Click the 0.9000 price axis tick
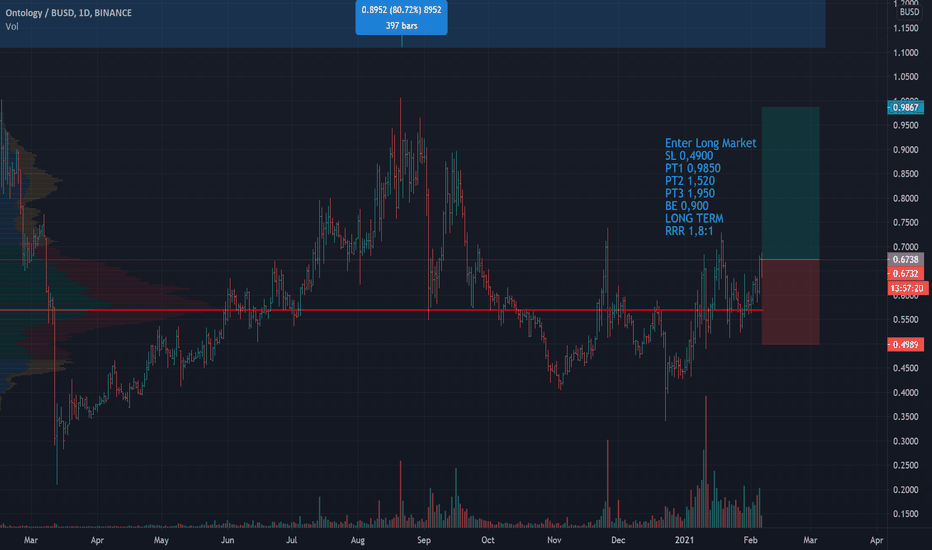Screen dimensions: 932x550 click(x=905, y=150)
